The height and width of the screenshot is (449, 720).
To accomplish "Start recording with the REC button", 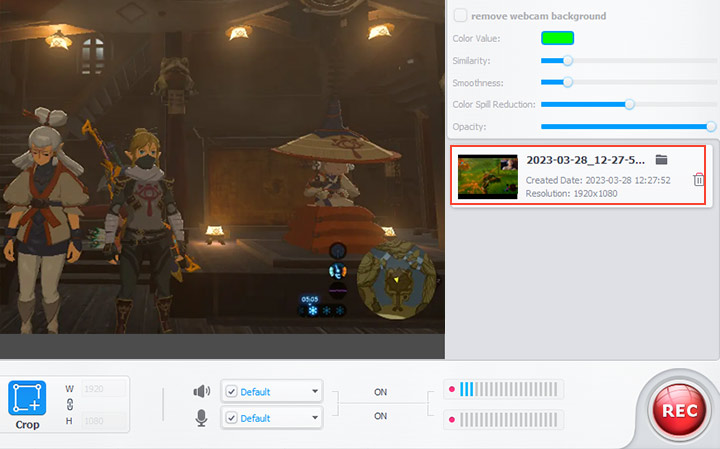I will 679,410.
